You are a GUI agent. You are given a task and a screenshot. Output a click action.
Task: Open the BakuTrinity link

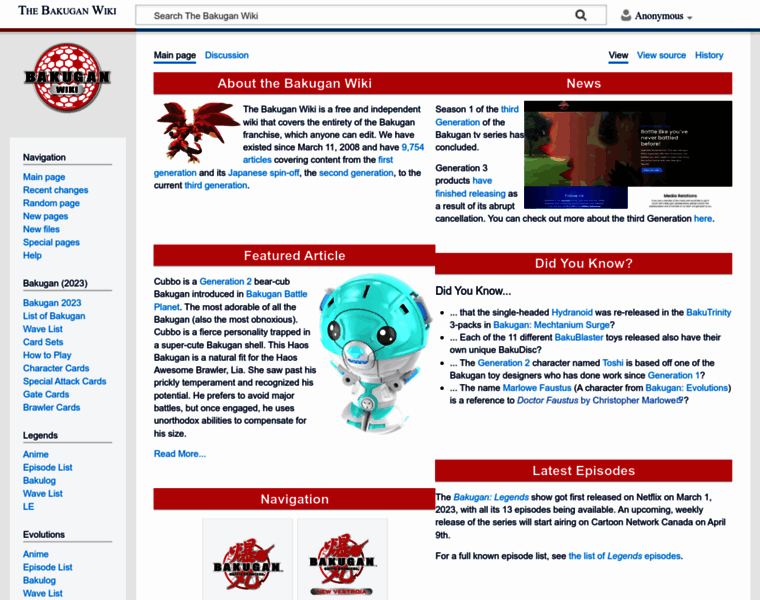[x=709, y=313]
